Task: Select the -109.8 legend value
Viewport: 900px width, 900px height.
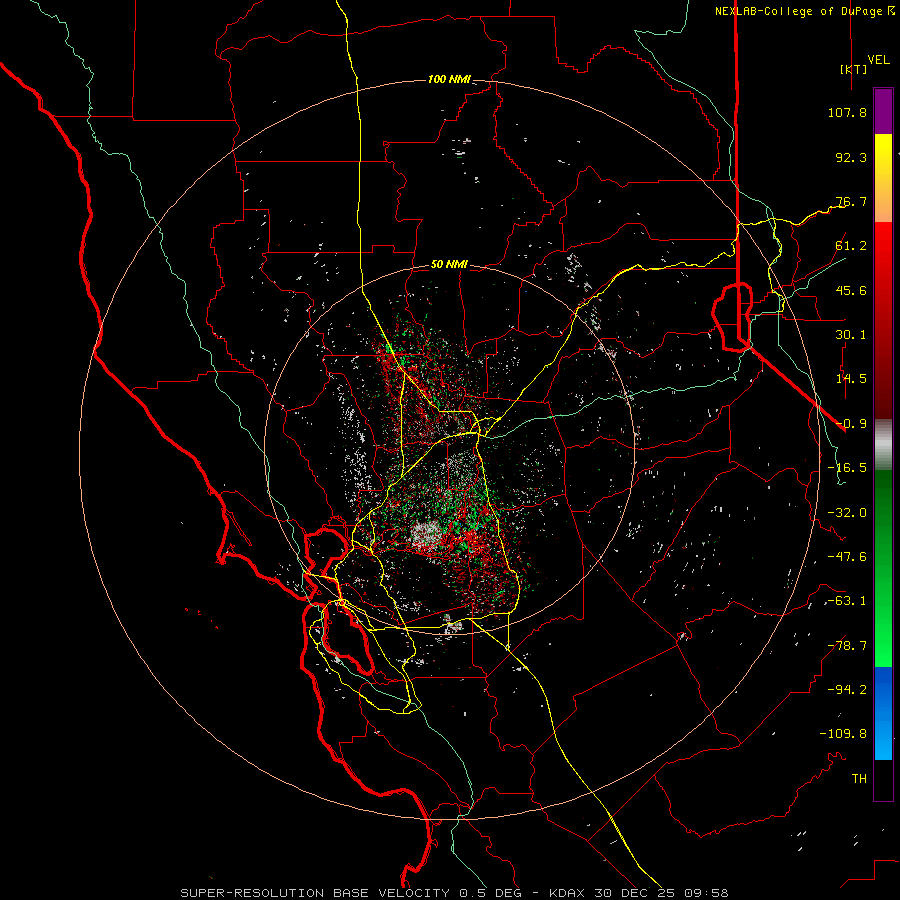Action: point(843,734)
